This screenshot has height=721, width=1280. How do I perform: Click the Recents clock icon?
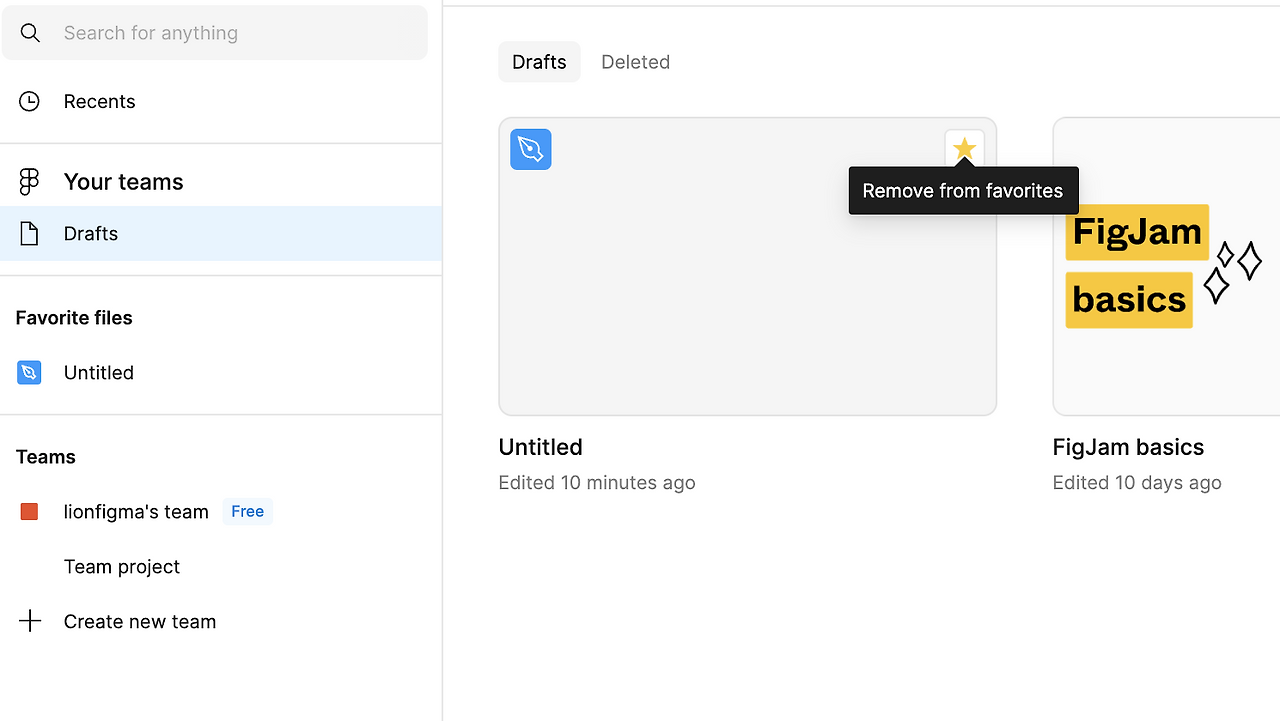(x=30, y=101)
